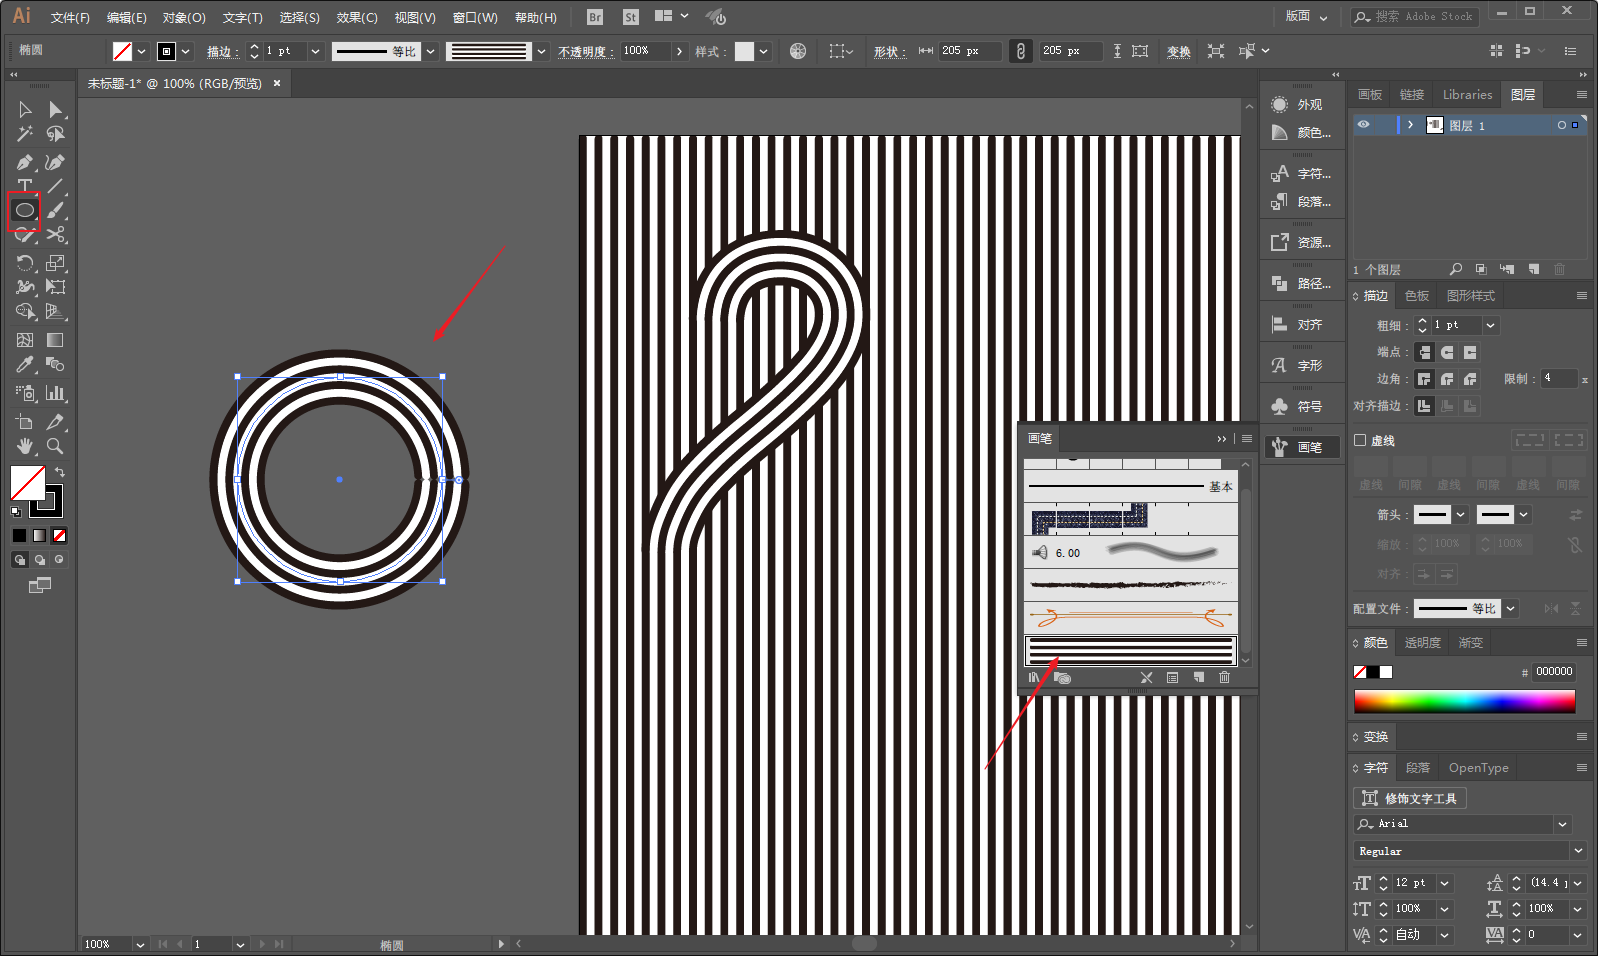The image size is (1598, 956).
Task: Select the Column Graph tool
Action: (56, 393)
